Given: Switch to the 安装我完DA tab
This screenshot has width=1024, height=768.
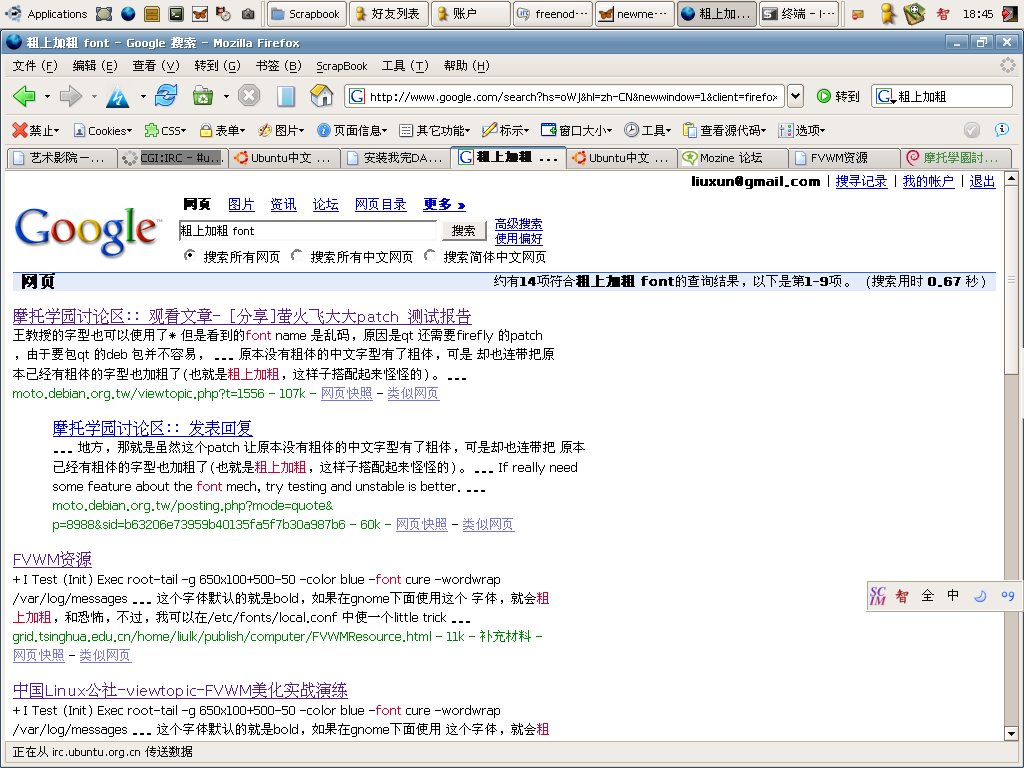Looking at the screenshot, I should (x=396, y=158).
